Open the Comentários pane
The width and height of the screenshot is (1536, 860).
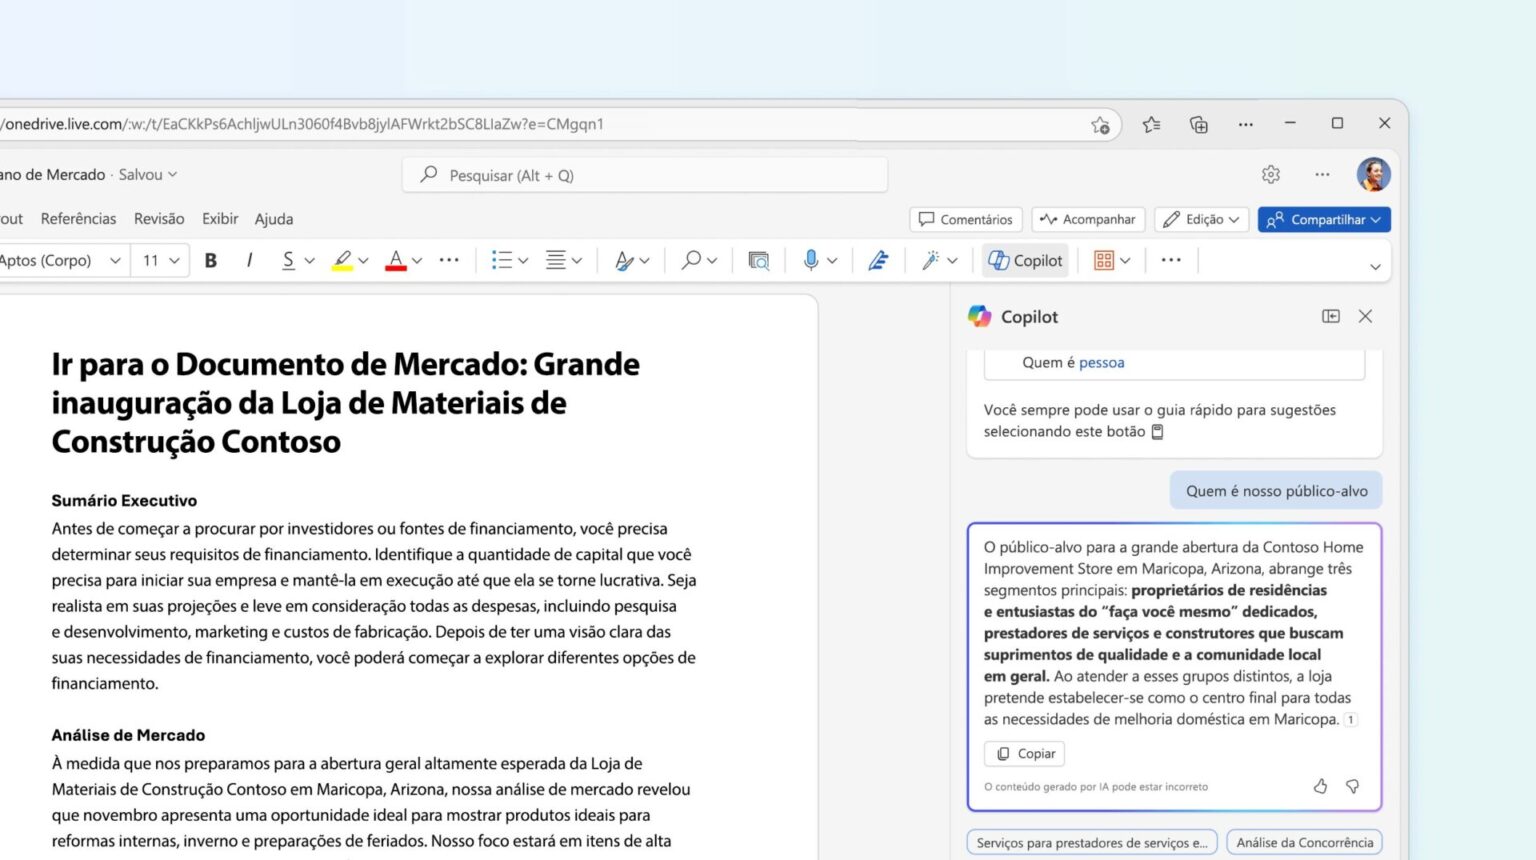(x=965, y=219)
